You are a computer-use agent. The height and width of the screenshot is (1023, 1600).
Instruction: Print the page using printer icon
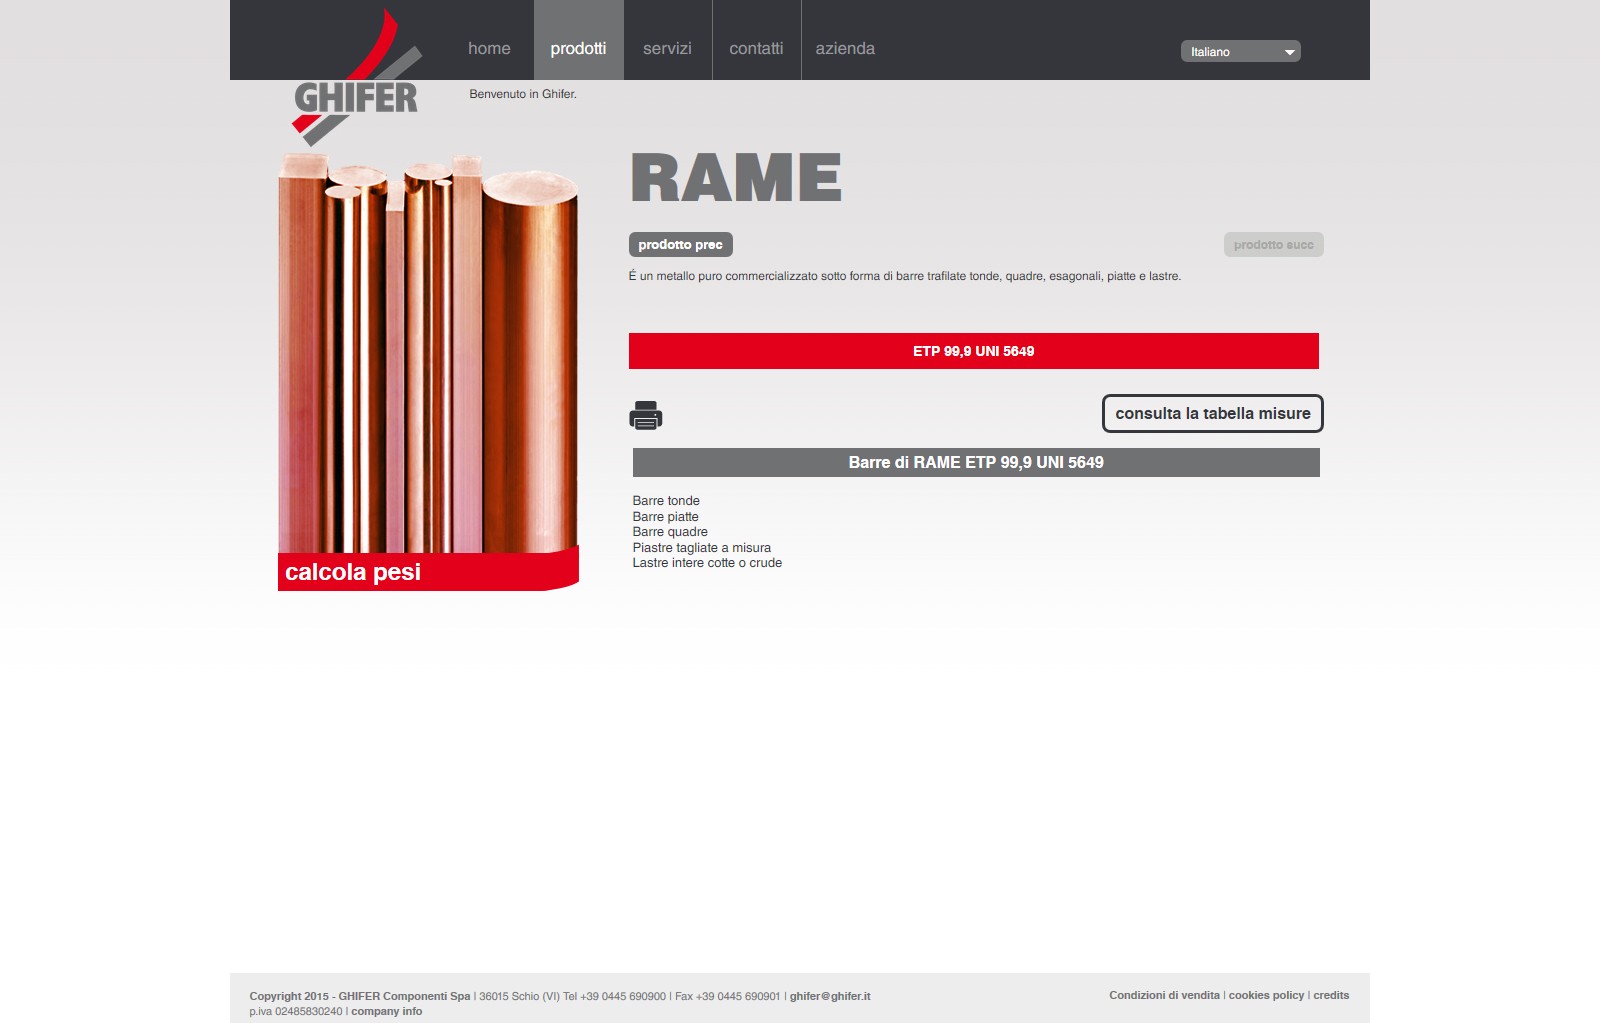[646, 415]
